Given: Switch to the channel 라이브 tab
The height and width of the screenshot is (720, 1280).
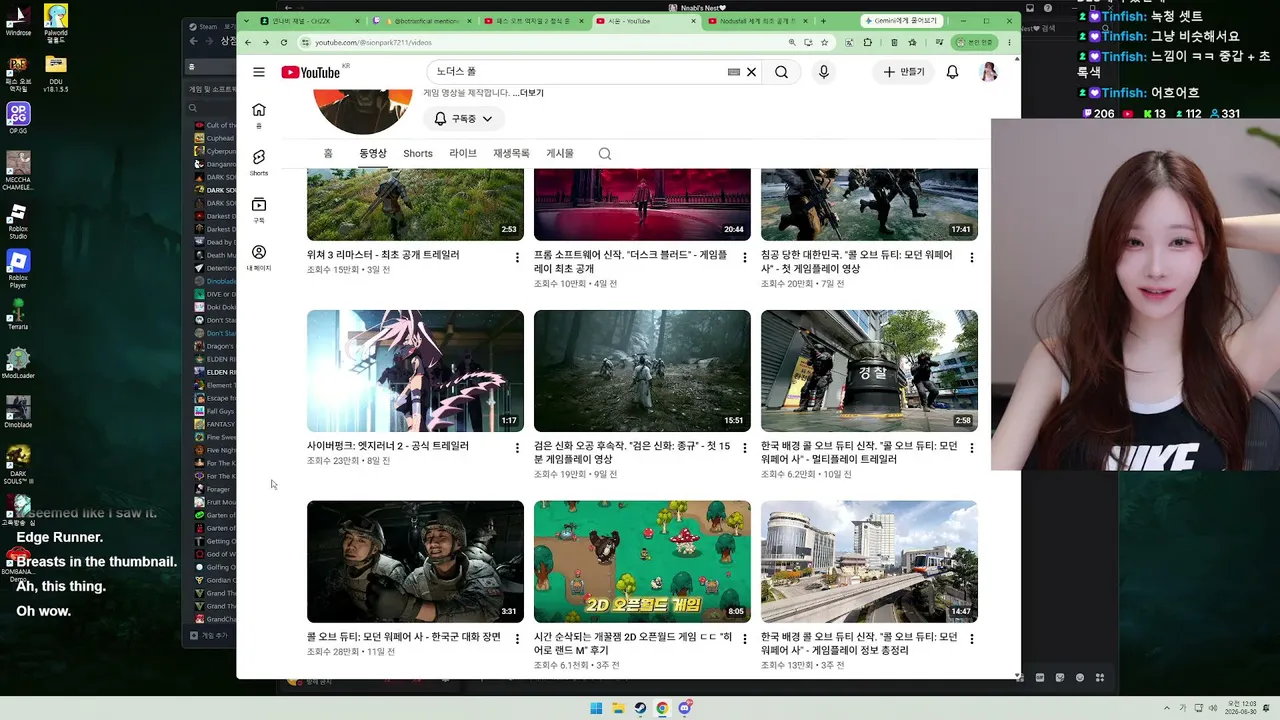Looking at the screenshot, I should pos(463,153).
